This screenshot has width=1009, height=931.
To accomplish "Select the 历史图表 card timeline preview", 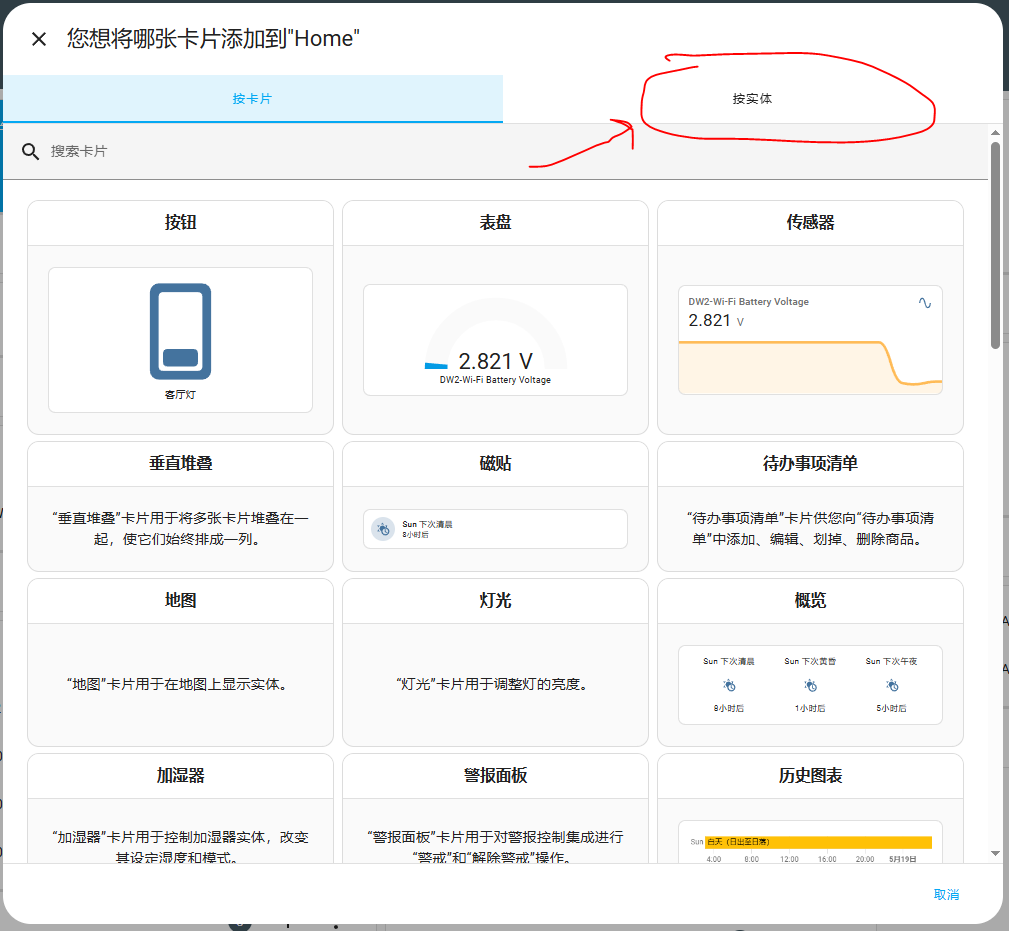I will [810, 842].
